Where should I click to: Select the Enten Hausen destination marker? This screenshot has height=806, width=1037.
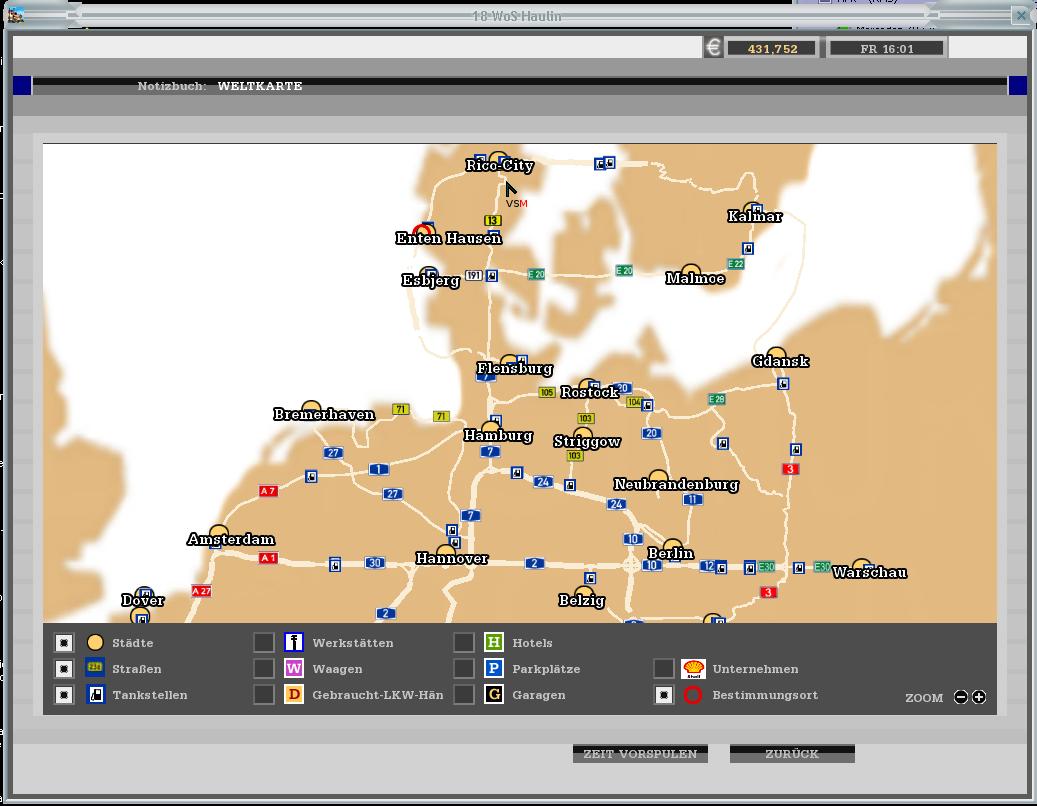pos(422,232)
